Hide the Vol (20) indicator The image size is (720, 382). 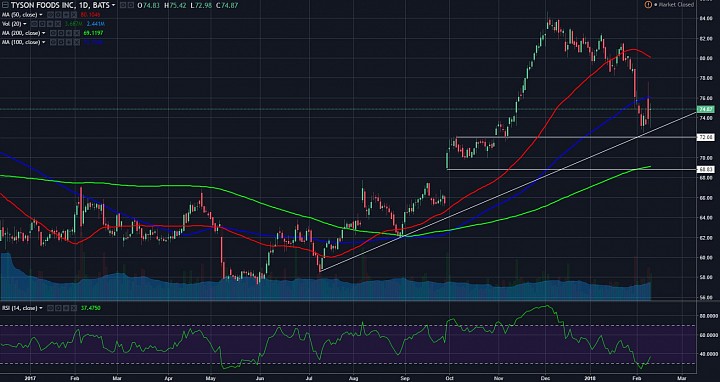(34, 24)
